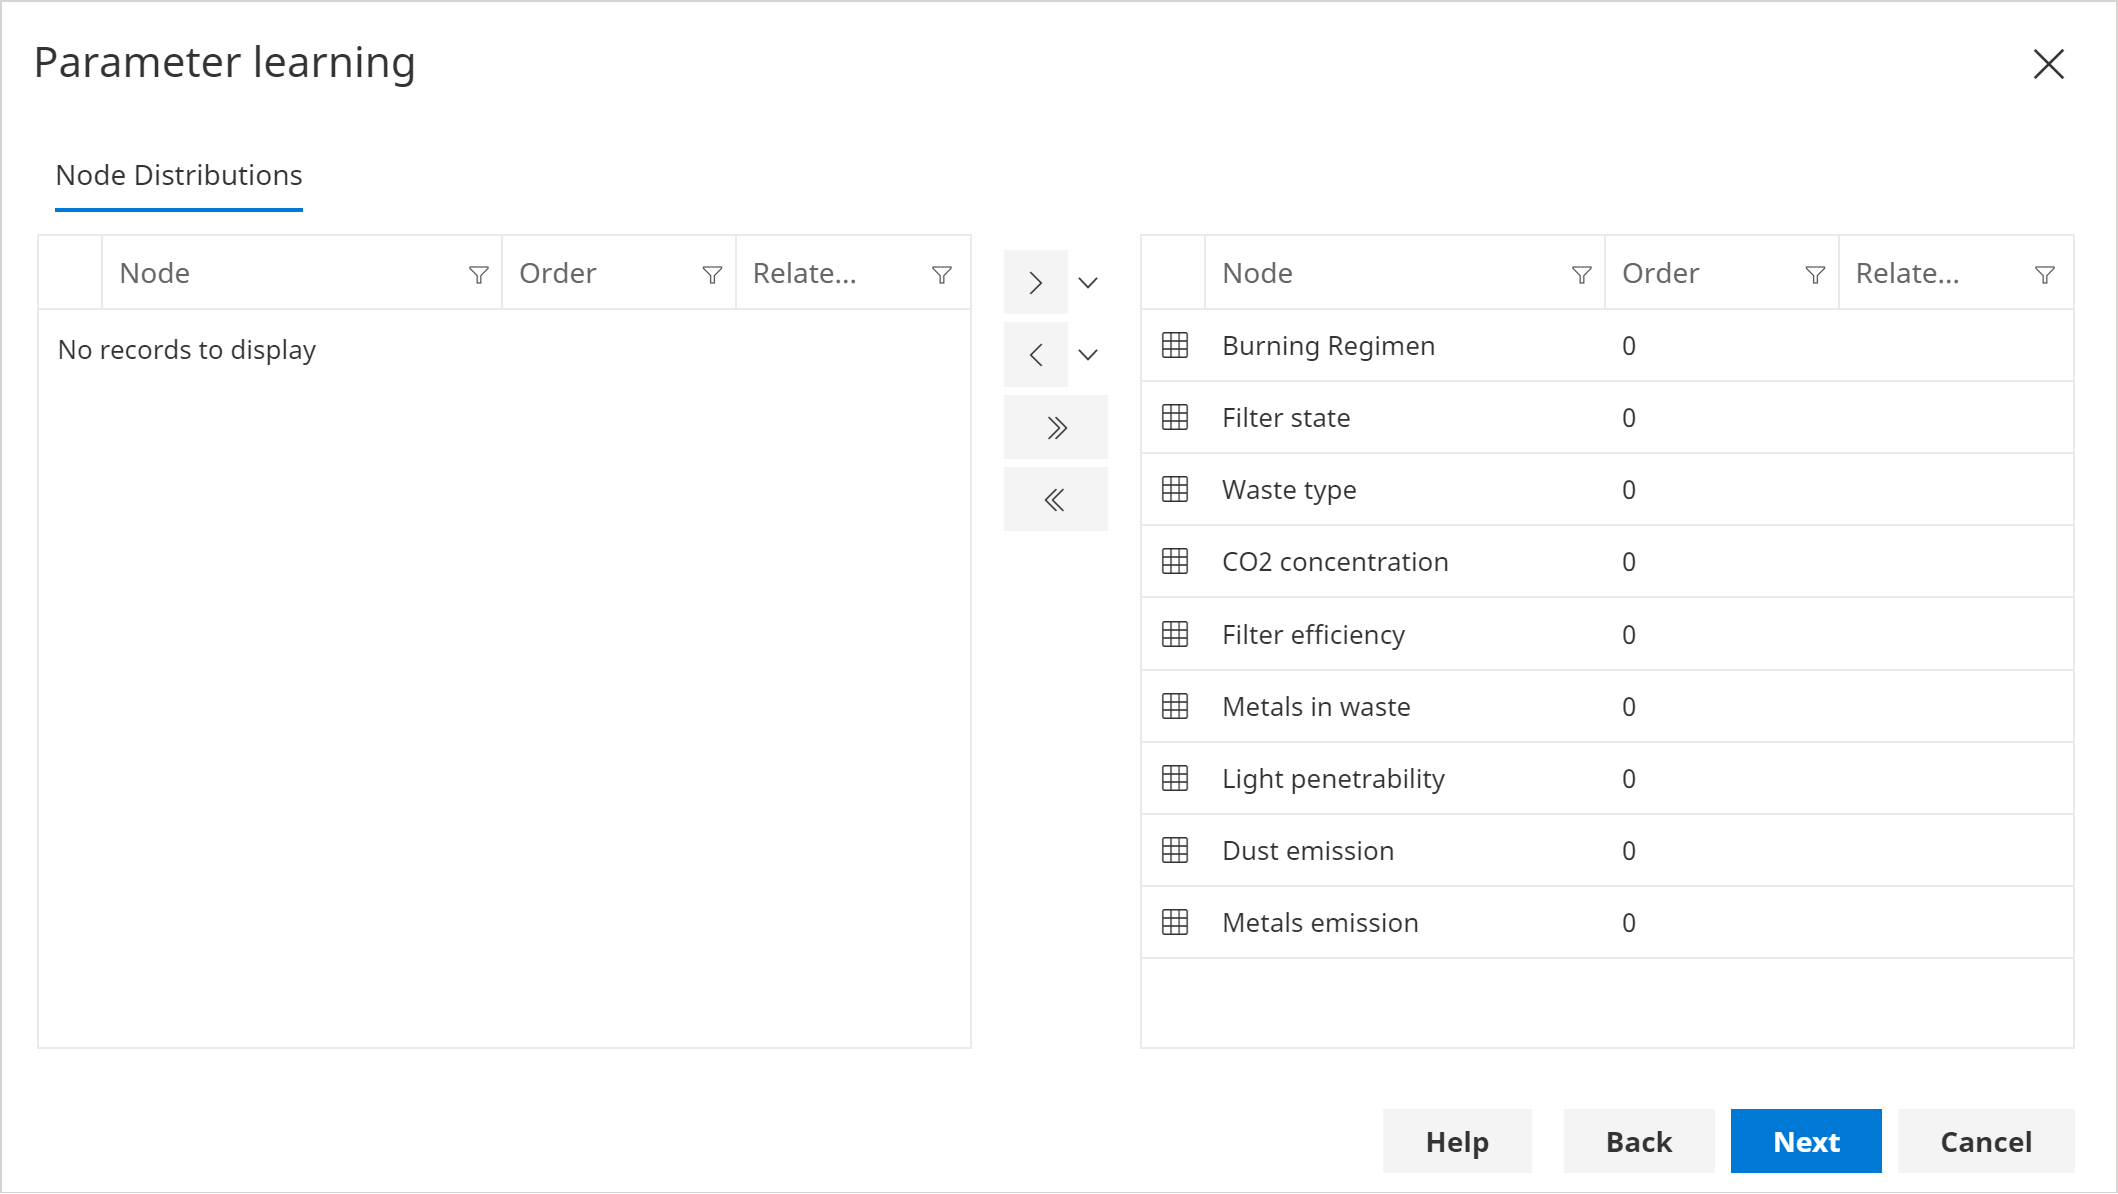Click the grid icon next to CO2 concentration
The image size is (2118, 1194).
(1174, 561)
